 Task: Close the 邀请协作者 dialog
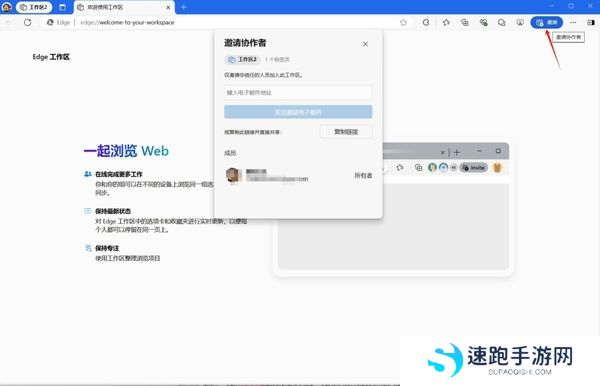click(x=365, y=44)
